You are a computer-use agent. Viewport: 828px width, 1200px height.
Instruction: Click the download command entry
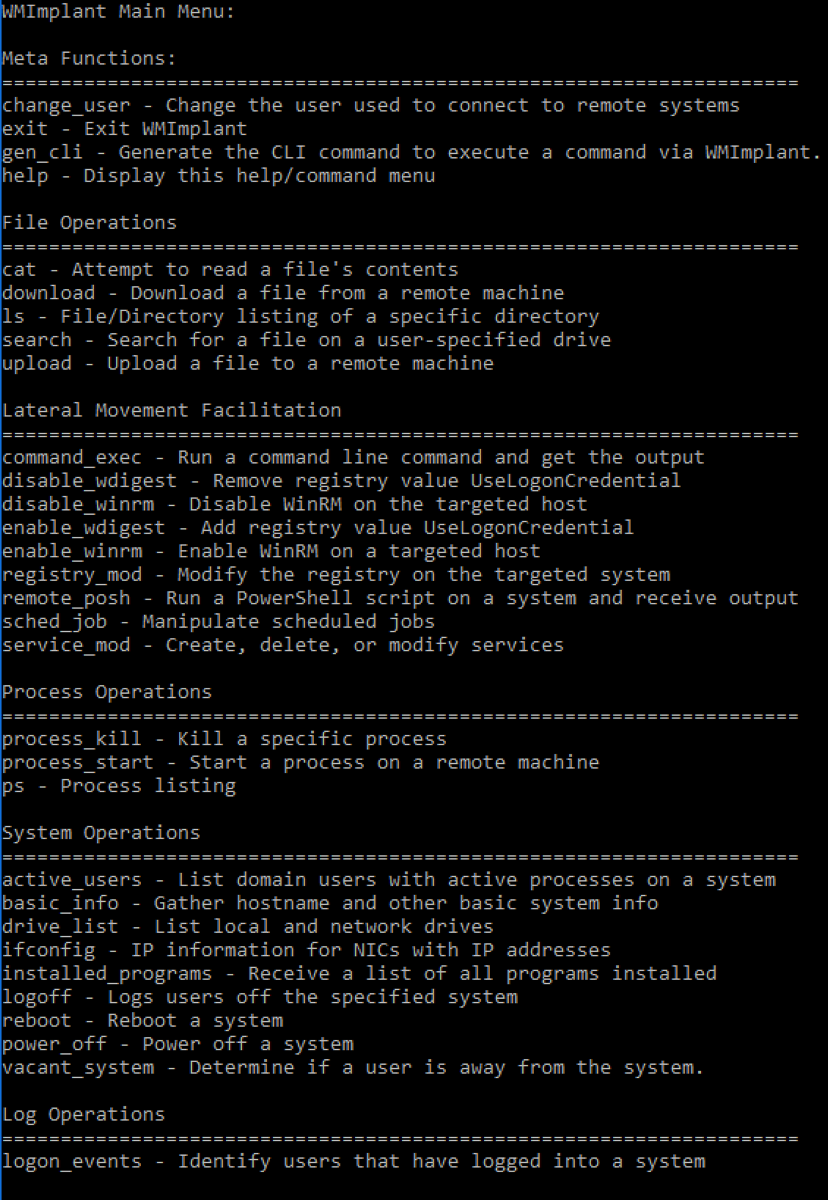tap(283, 293)
